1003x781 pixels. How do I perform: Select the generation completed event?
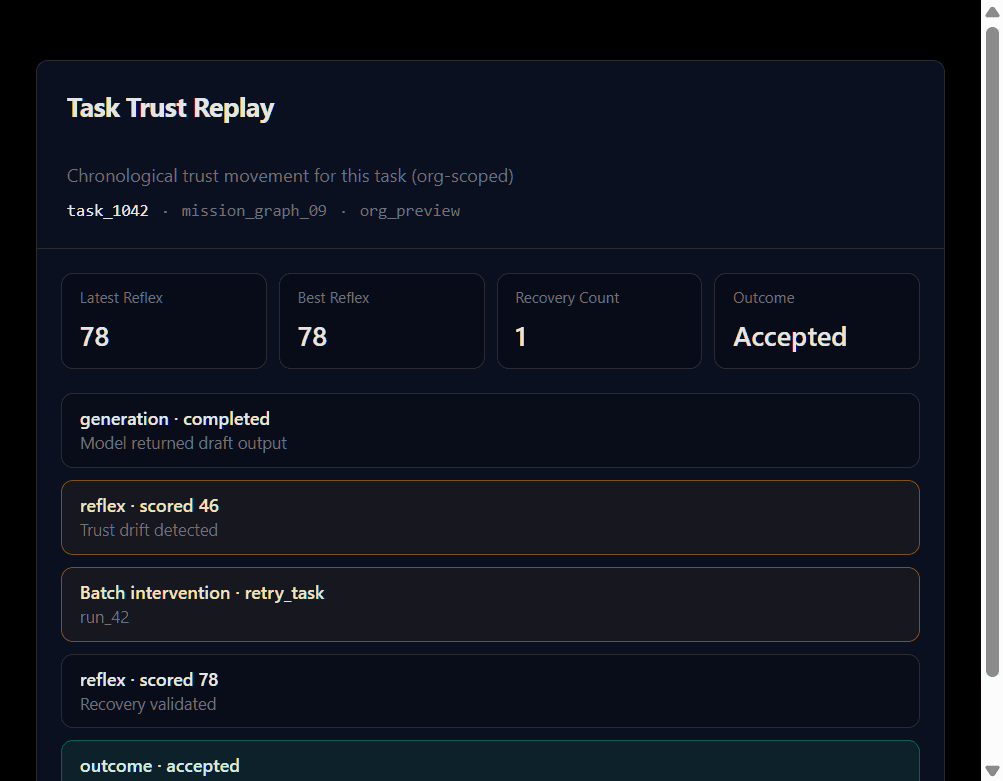[490, 430]
